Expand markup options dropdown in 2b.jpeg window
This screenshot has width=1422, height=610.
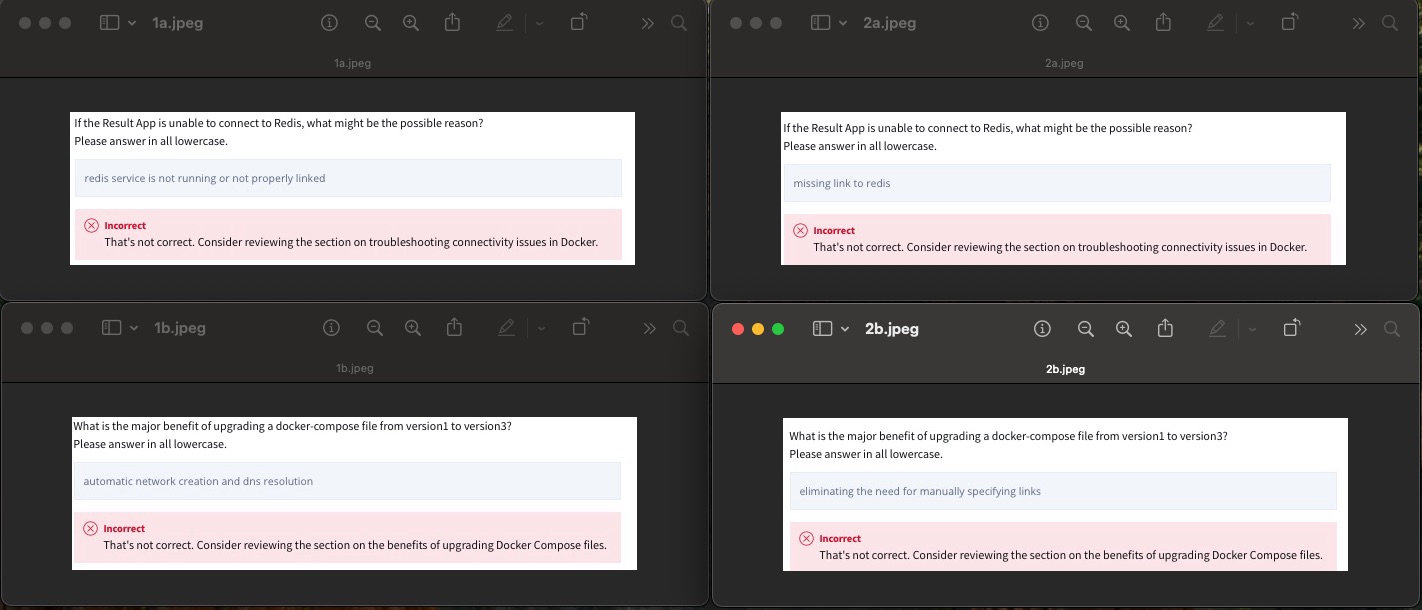[x=1252, y=329]
